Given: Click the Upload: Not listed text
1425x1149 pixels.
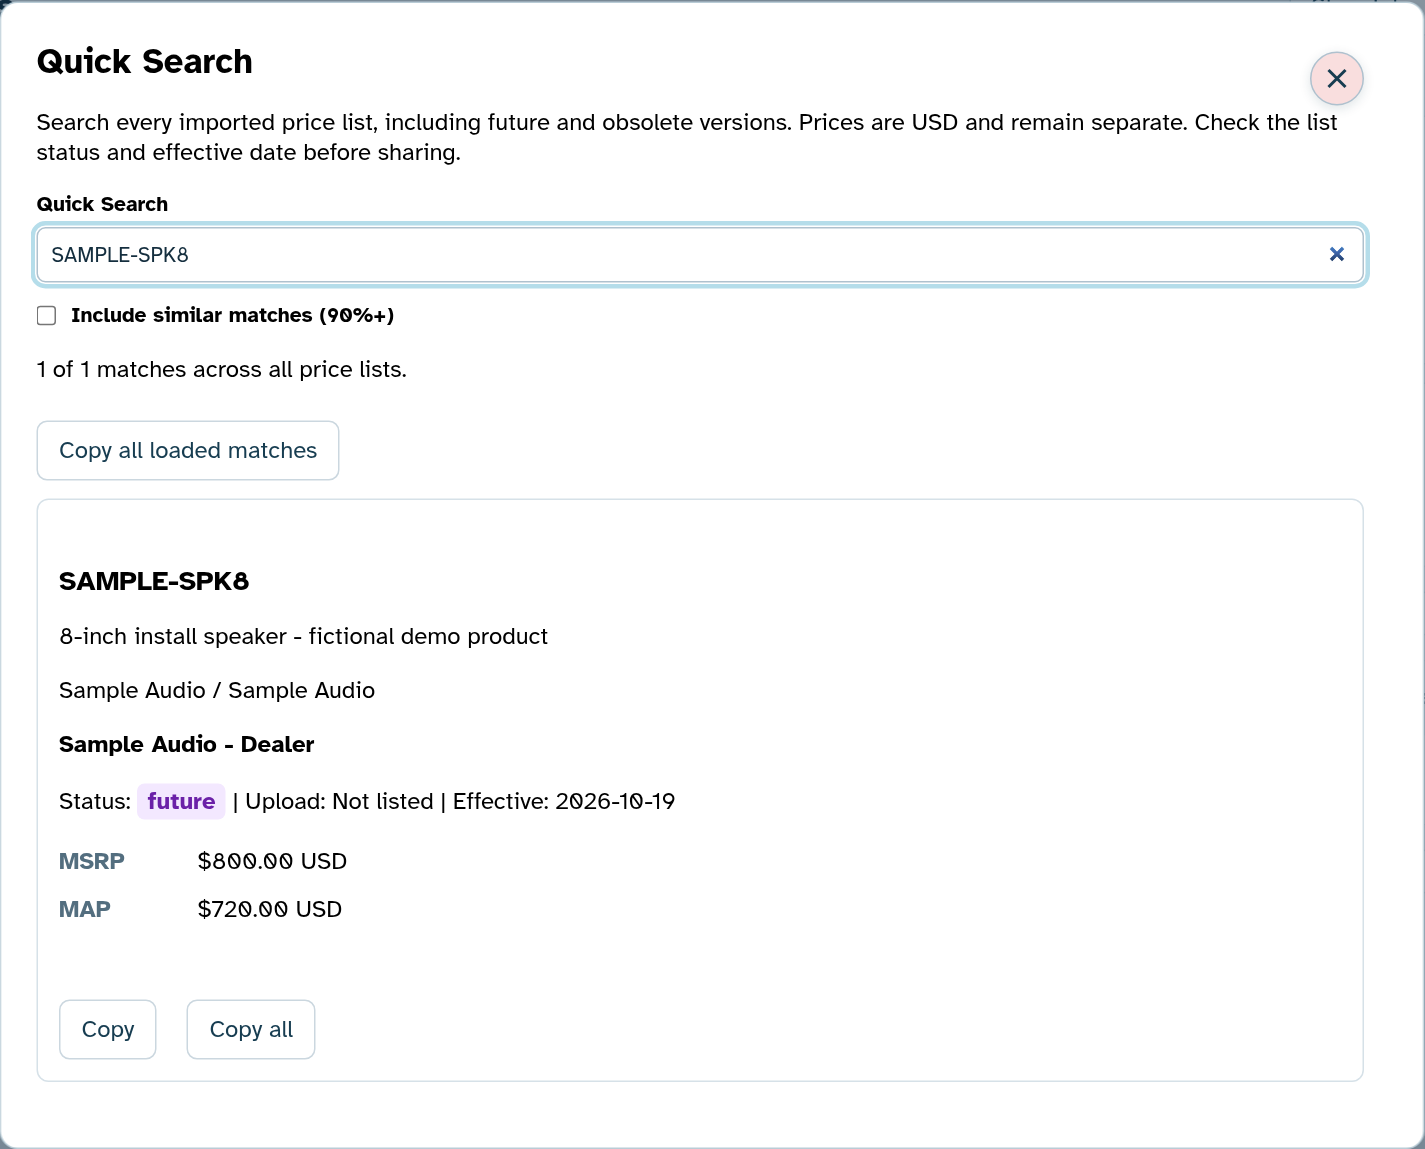Looking at the screenshot, I should click(339, 801).
